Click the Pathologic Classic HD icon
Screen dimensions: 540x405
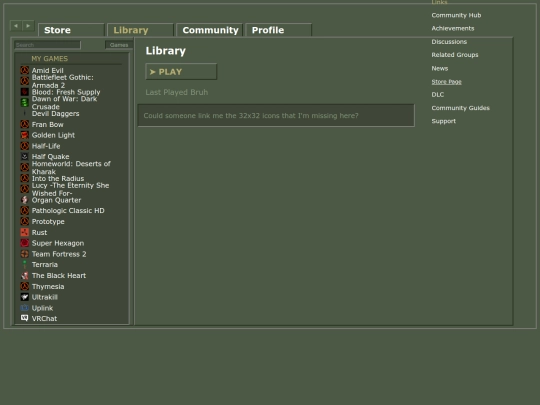pyautogui.click(x=24, y=210)
